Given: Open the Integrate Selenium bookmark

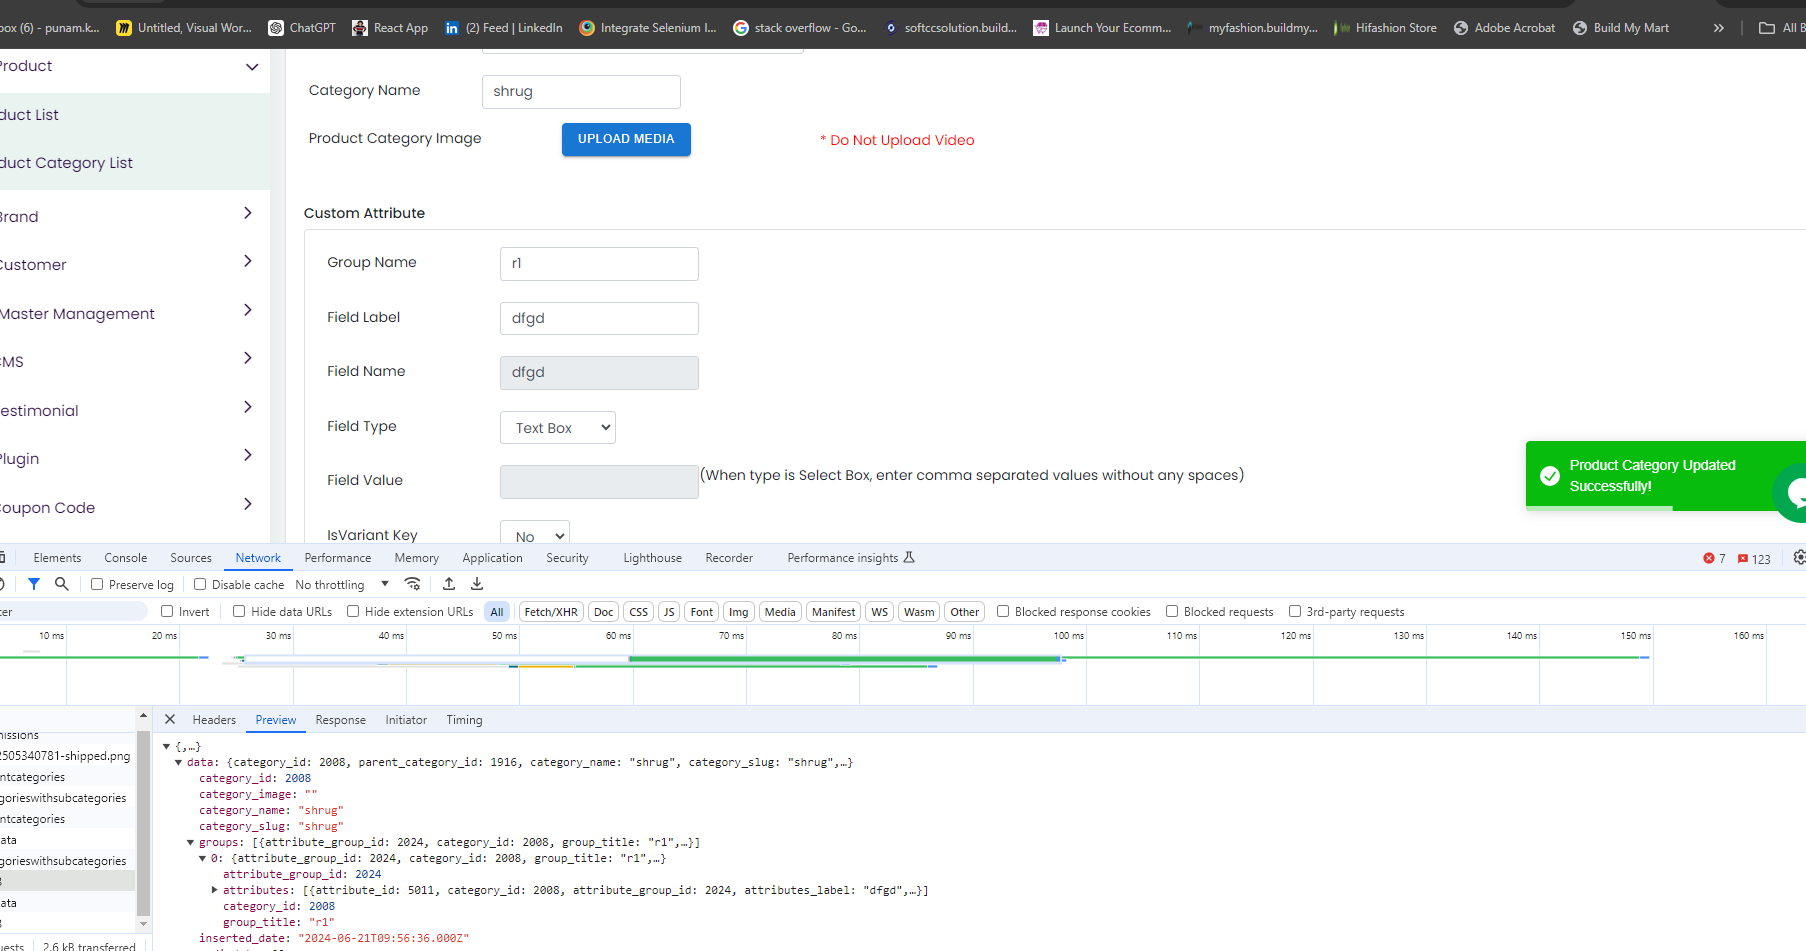Looking at the screenshot, I should [648, 28].
